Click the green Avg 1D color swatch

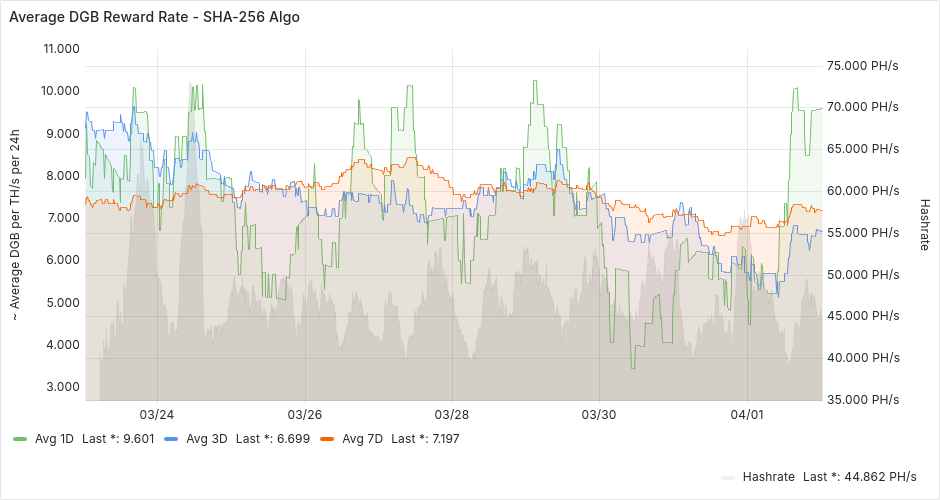(20, 438)
